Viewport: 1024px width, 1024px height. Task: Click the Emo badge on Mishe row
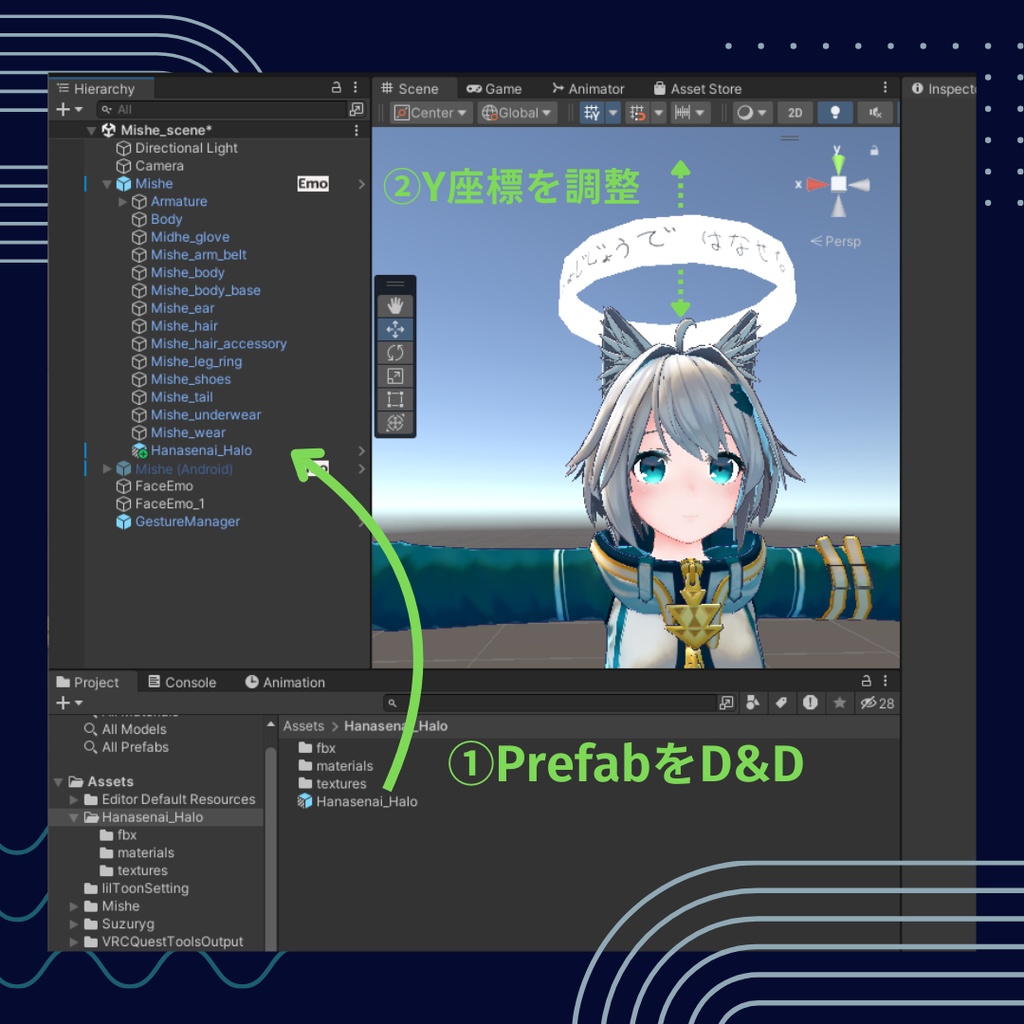pos(313,184)
